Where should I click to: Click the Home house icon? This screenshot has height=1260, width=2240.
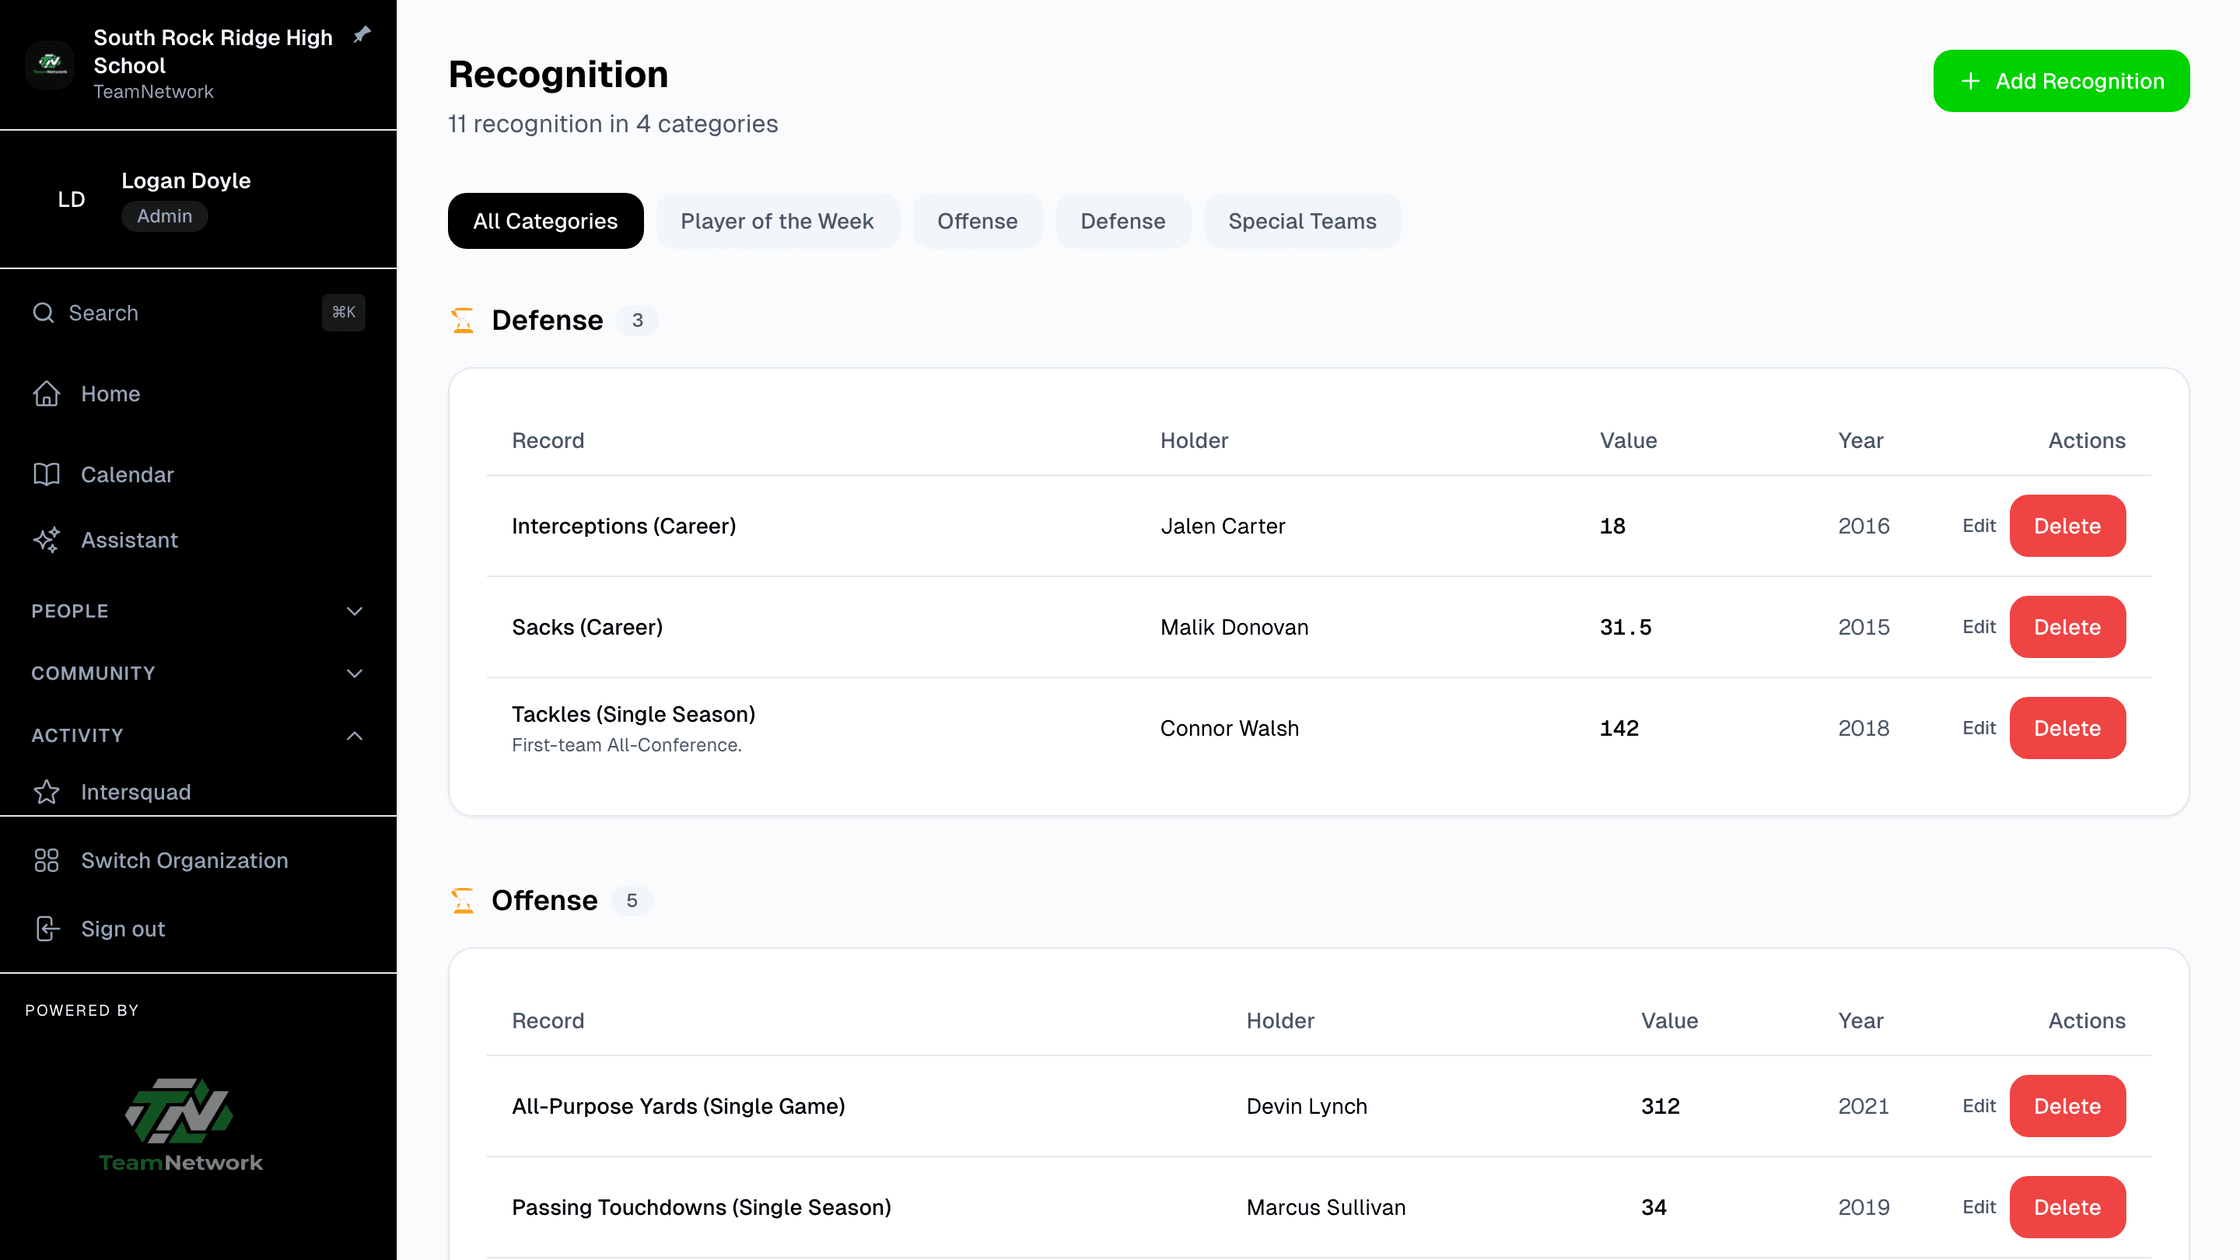[x=46, y=394]
